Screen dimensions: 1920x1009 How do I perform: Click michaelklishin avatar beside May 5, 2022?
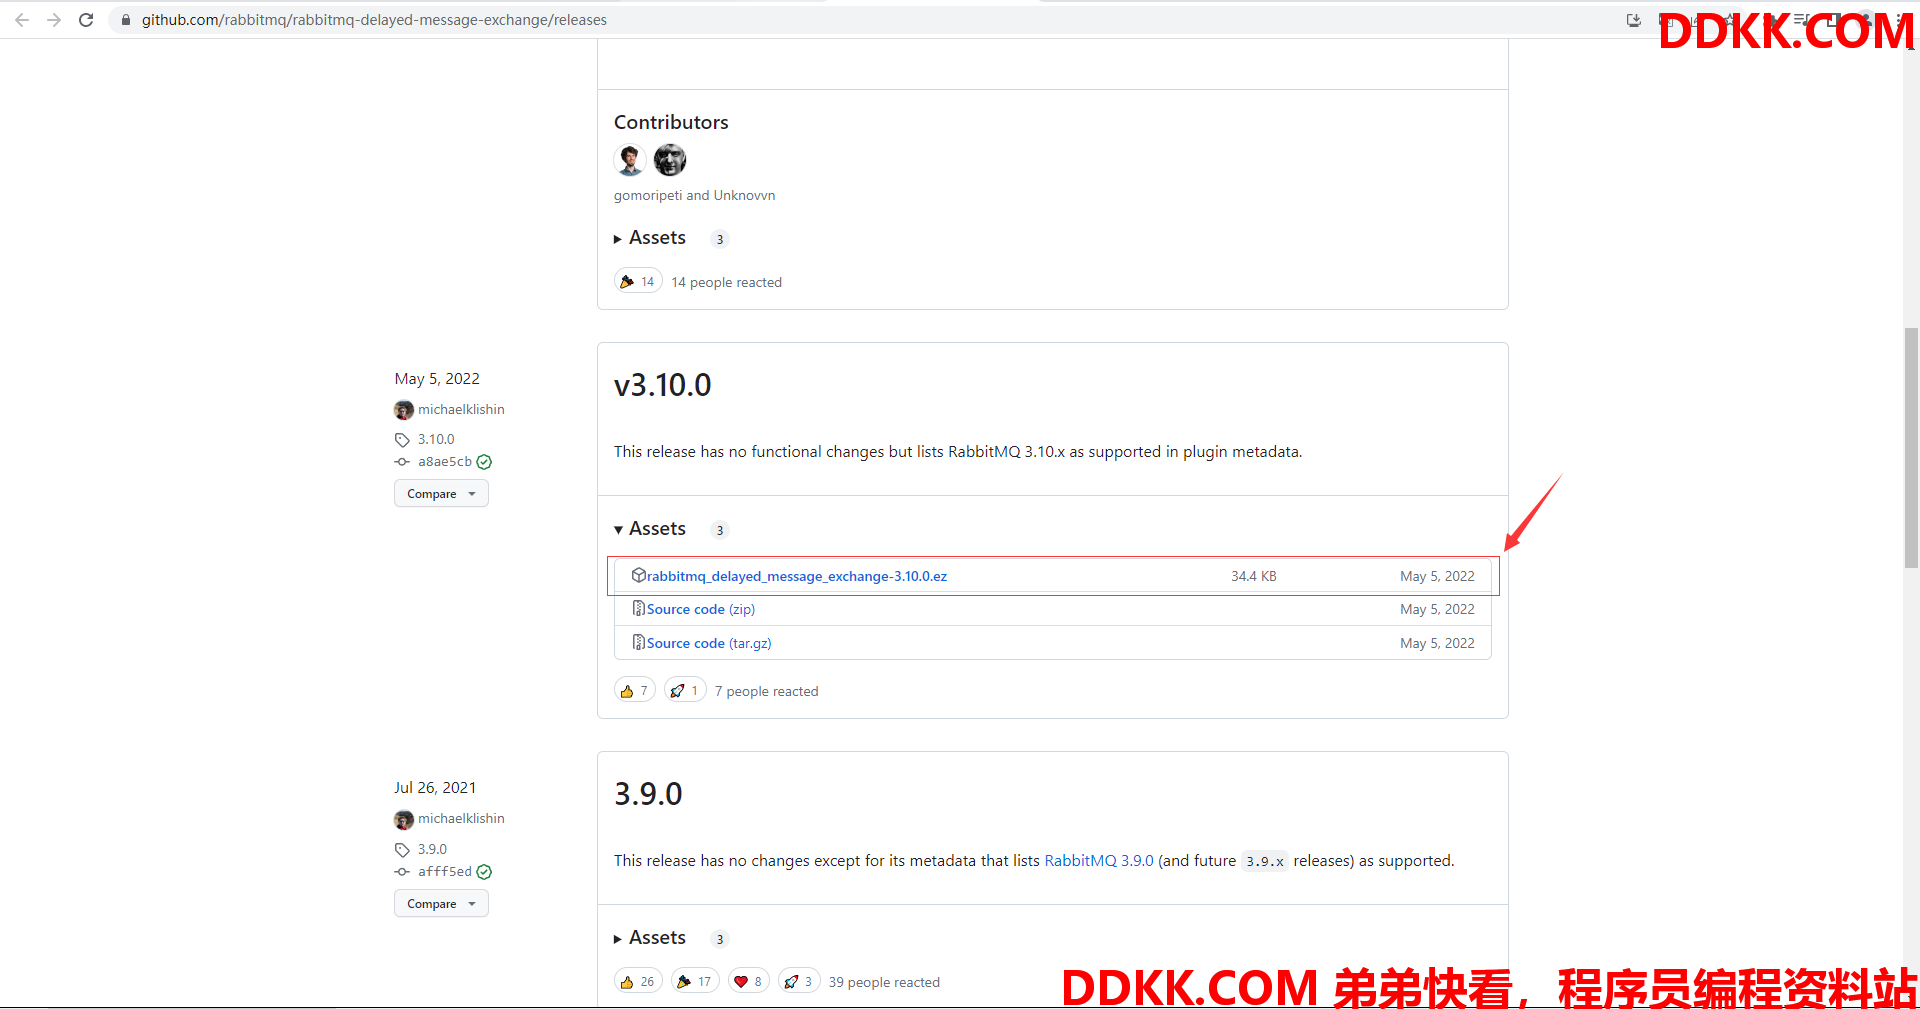click(x=404, y=410)
